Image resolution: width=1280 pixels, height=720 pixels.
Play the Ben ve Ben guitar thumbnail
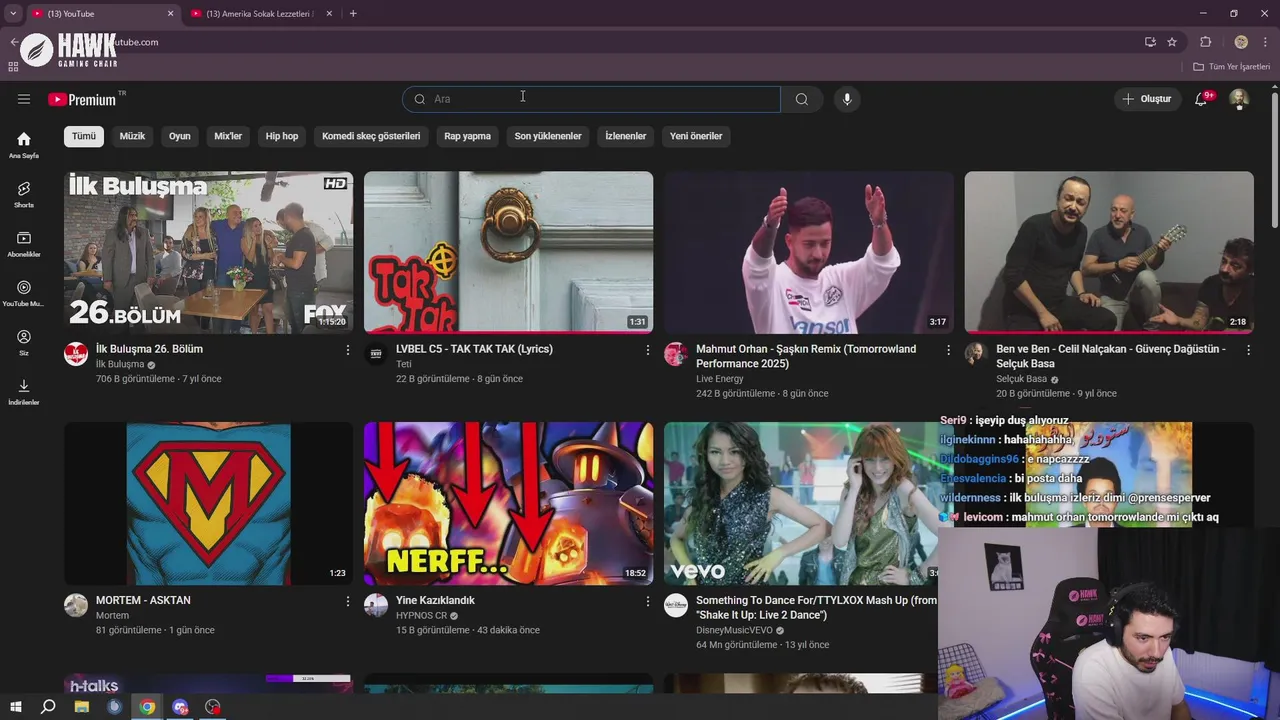pyautogui.click(x=1109, y=252)
